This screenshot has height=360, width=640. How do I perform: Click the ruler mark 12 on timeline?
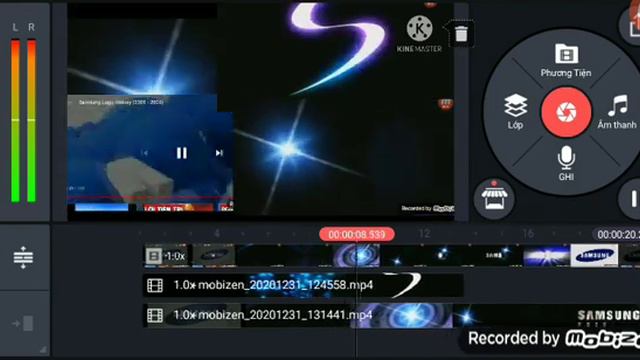[424, 233]
